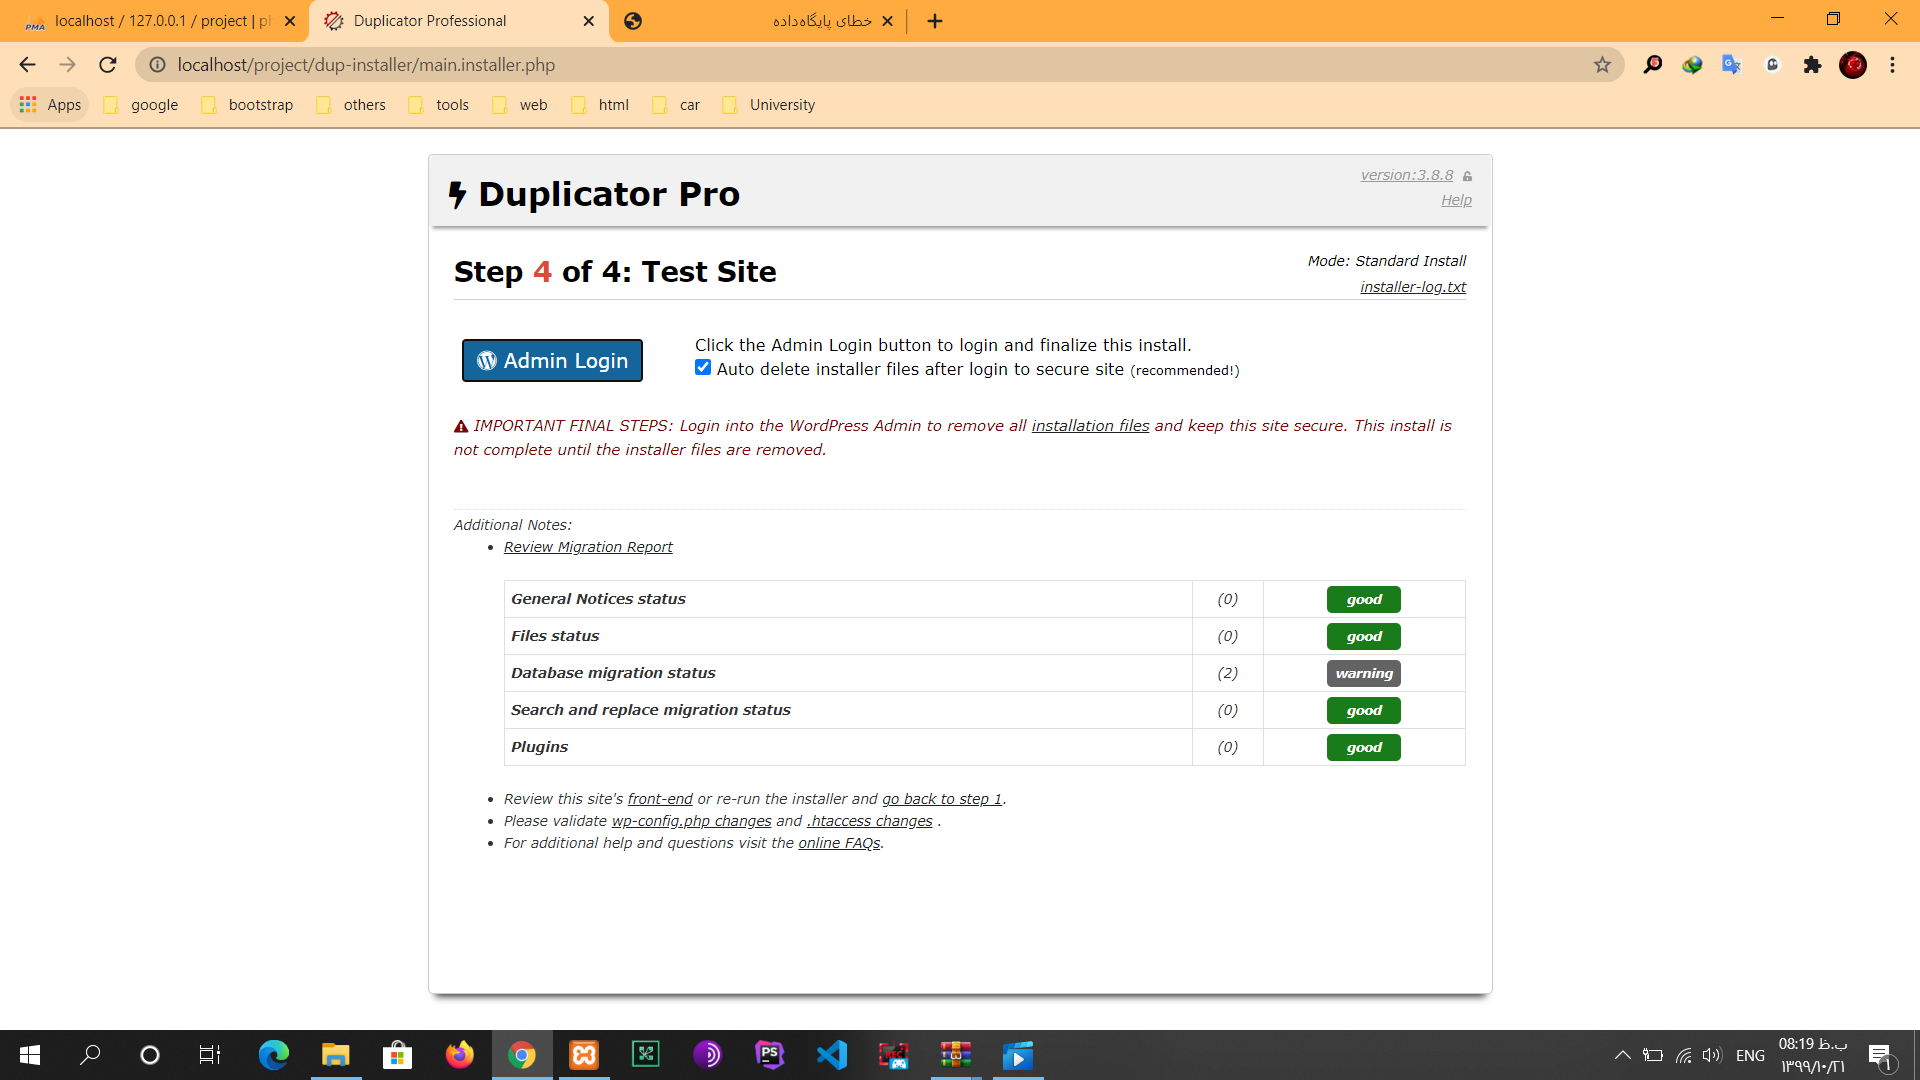Open the installer-log.txt link
Image resolution: width=1920 pixels, height=1080 pixels.
click(x=1412, y=287)
